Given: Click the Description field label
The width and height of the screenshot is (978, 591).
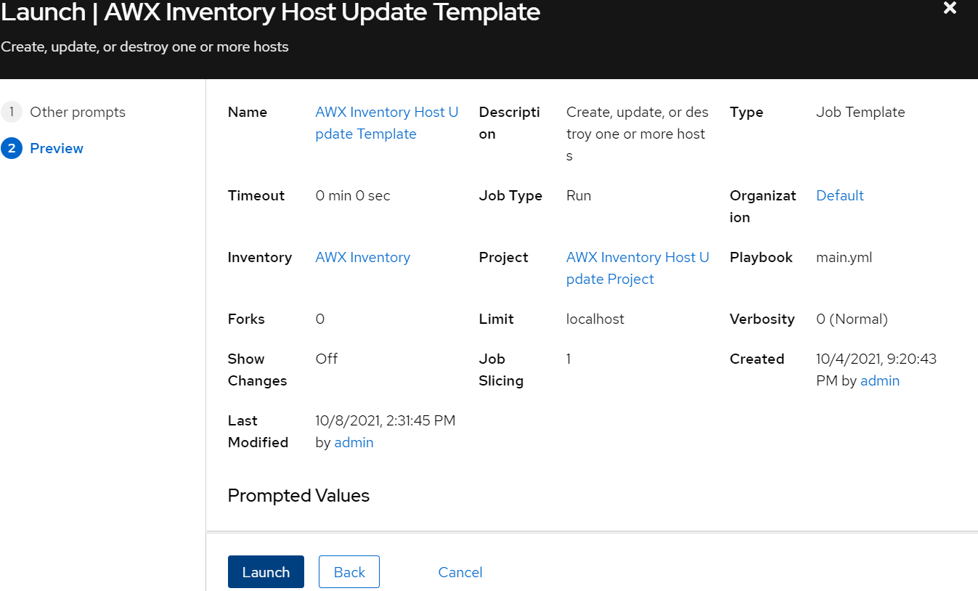Looking at the screenshot, I should point(509,123).
